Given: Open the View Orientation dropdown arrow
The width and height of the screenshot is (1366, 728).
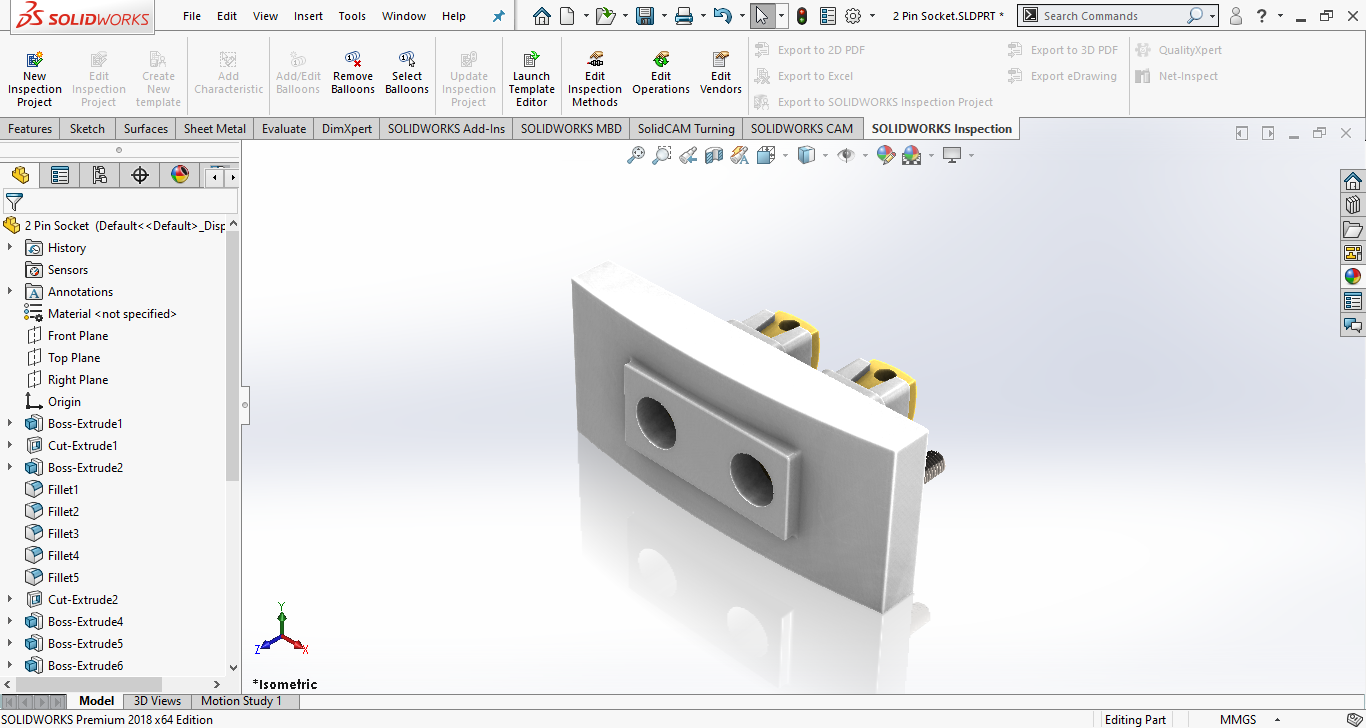Looking at the screenshot, I should (785, 155).
